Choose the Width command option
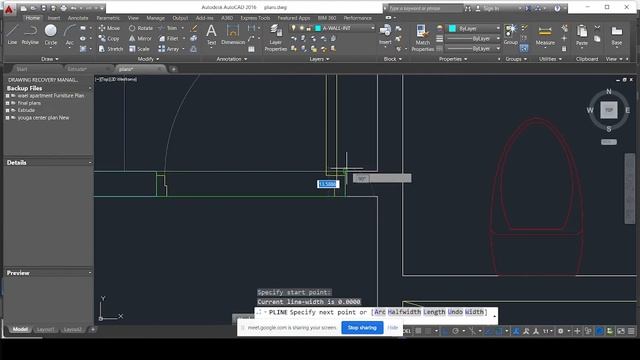Screen dimensions: 640x360 click(474, 312)
